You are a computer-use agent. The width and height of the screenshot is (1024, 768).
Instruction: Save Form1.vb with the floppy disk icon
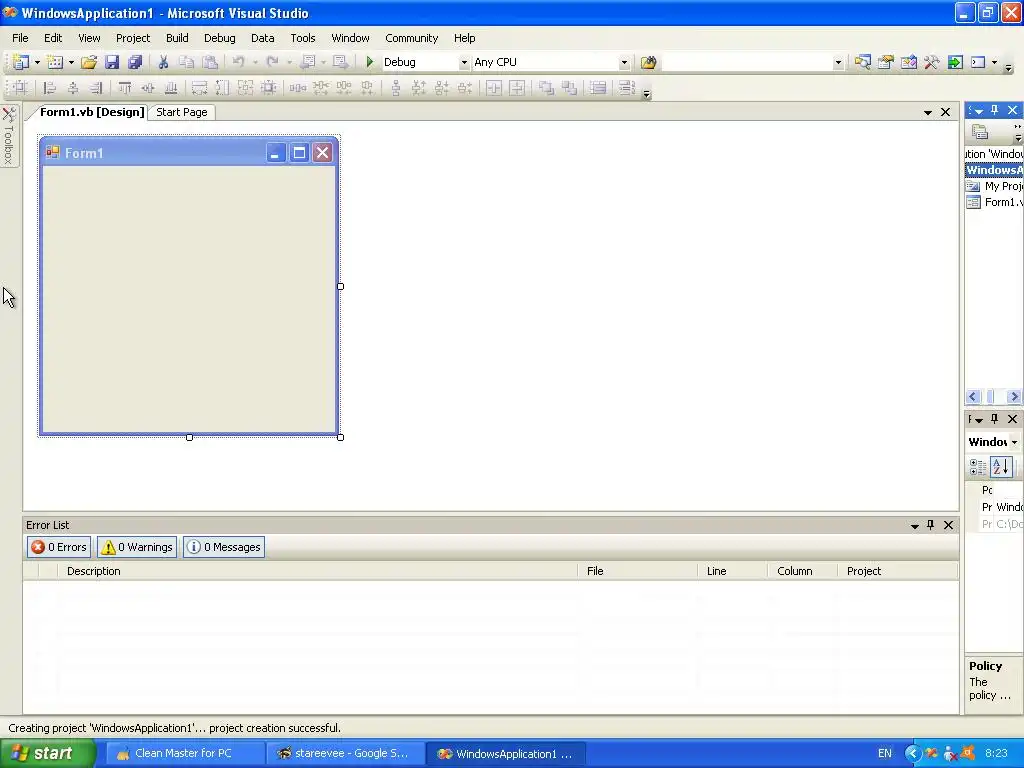[112, 62]
